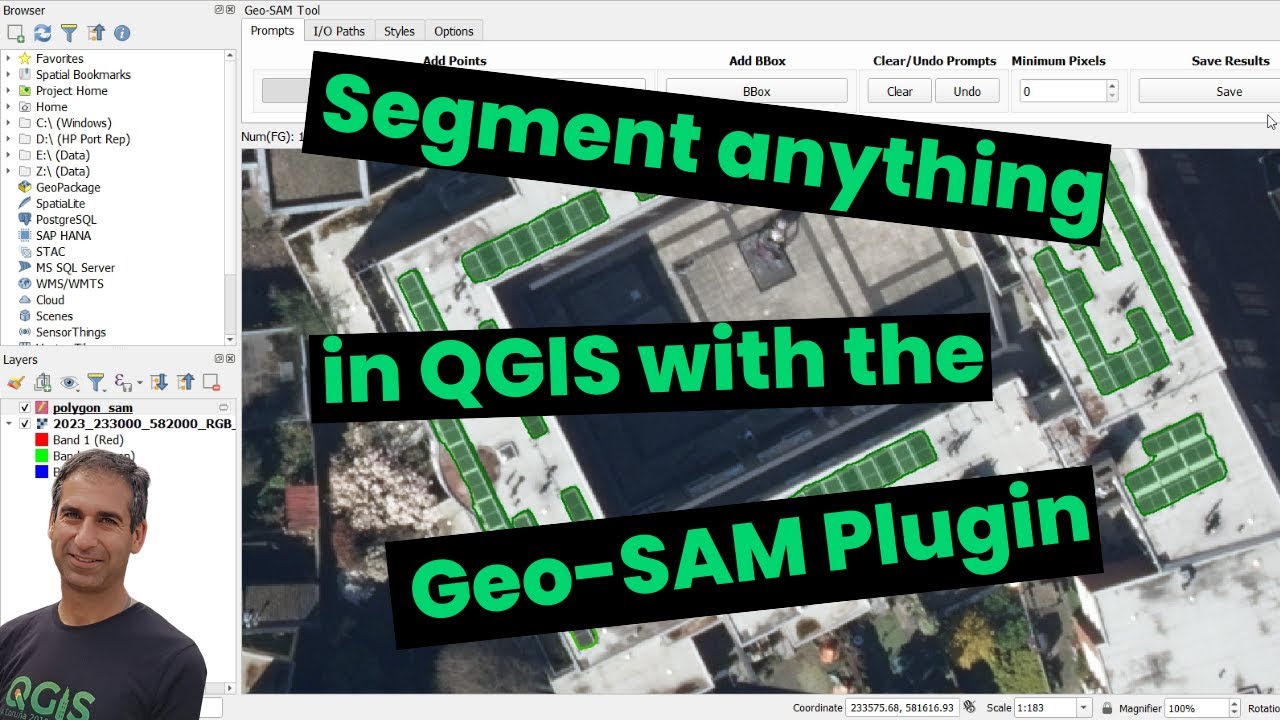The width and height of the screenshot is (1280, 720).
Task: Open the Styles tab
Action: tap(399, 31)
